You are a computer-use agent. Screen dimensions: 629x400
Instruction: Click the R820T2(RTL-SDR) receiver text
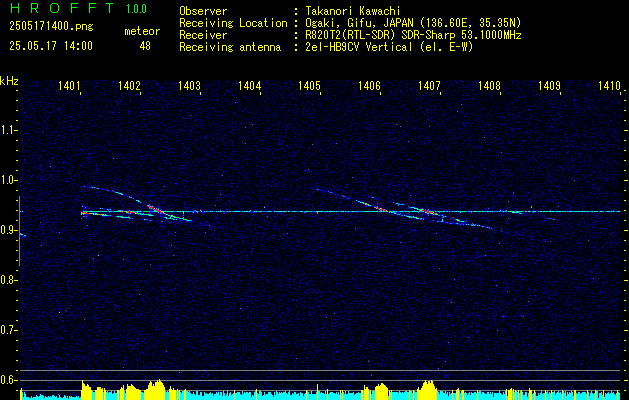pyautogui.click(x=413, y=35)
